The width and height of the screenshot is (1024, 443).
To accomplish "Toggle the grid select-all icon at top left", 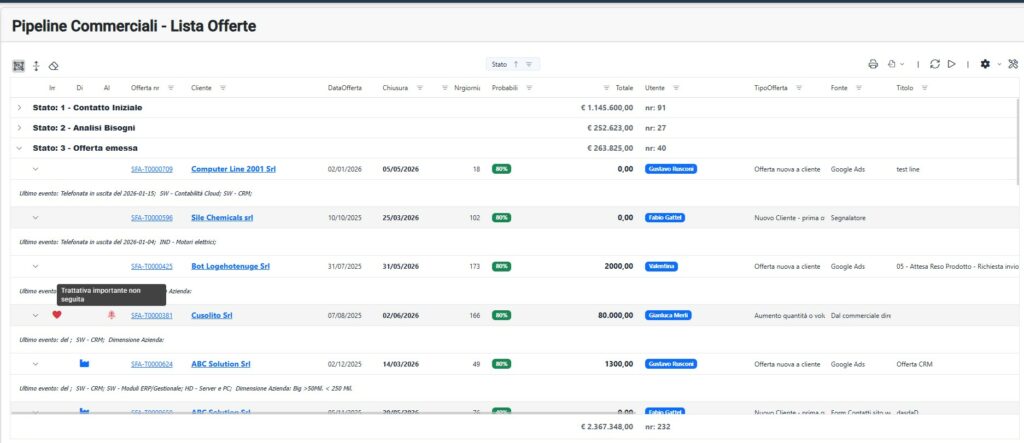I will coord(19,66).
